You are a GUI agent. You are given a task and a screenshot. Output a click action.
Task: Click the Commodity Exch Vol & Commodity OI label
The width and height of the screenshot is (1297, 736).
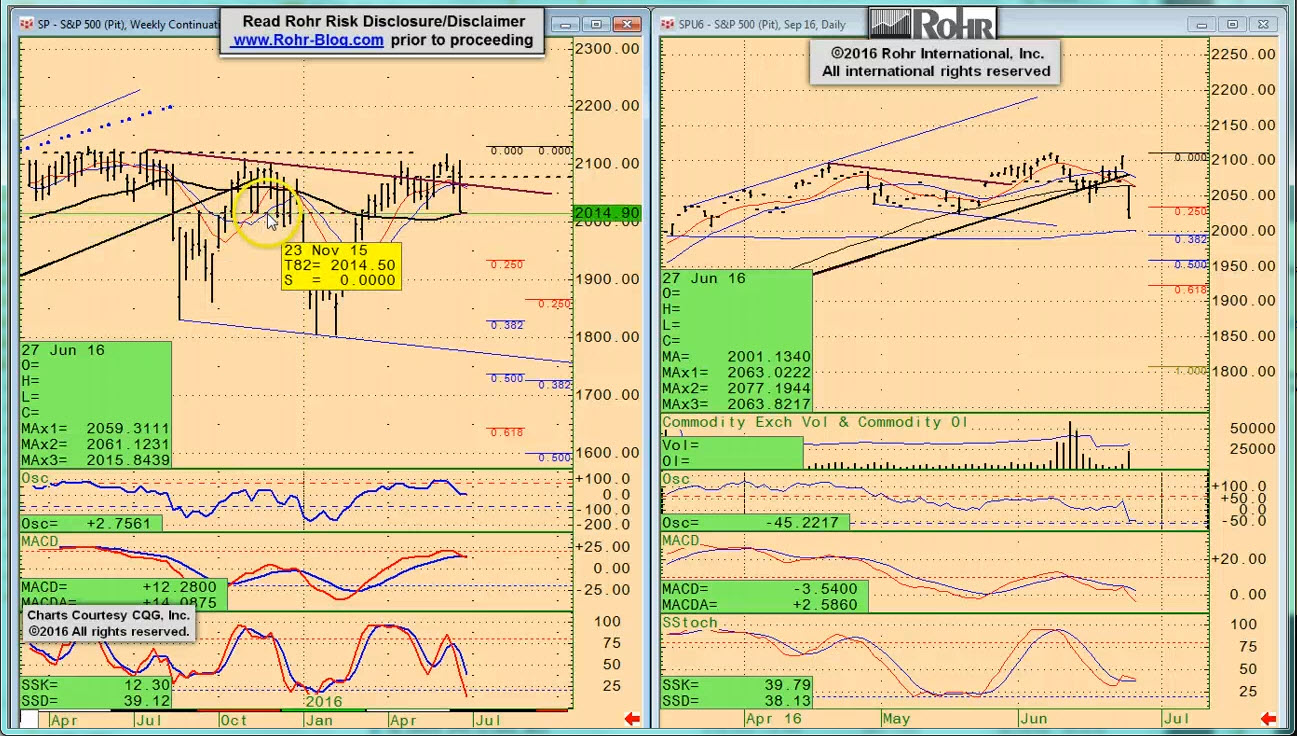(815, 422)
